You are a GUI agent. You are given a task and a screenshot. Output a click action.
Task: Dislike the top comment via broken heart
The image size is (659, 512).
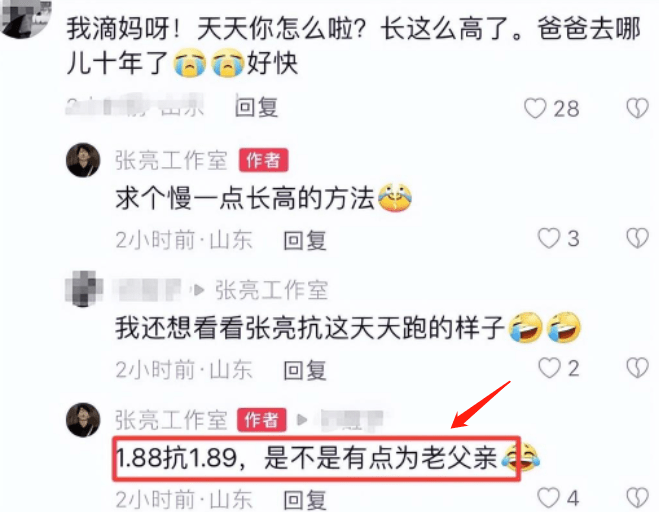638,108
